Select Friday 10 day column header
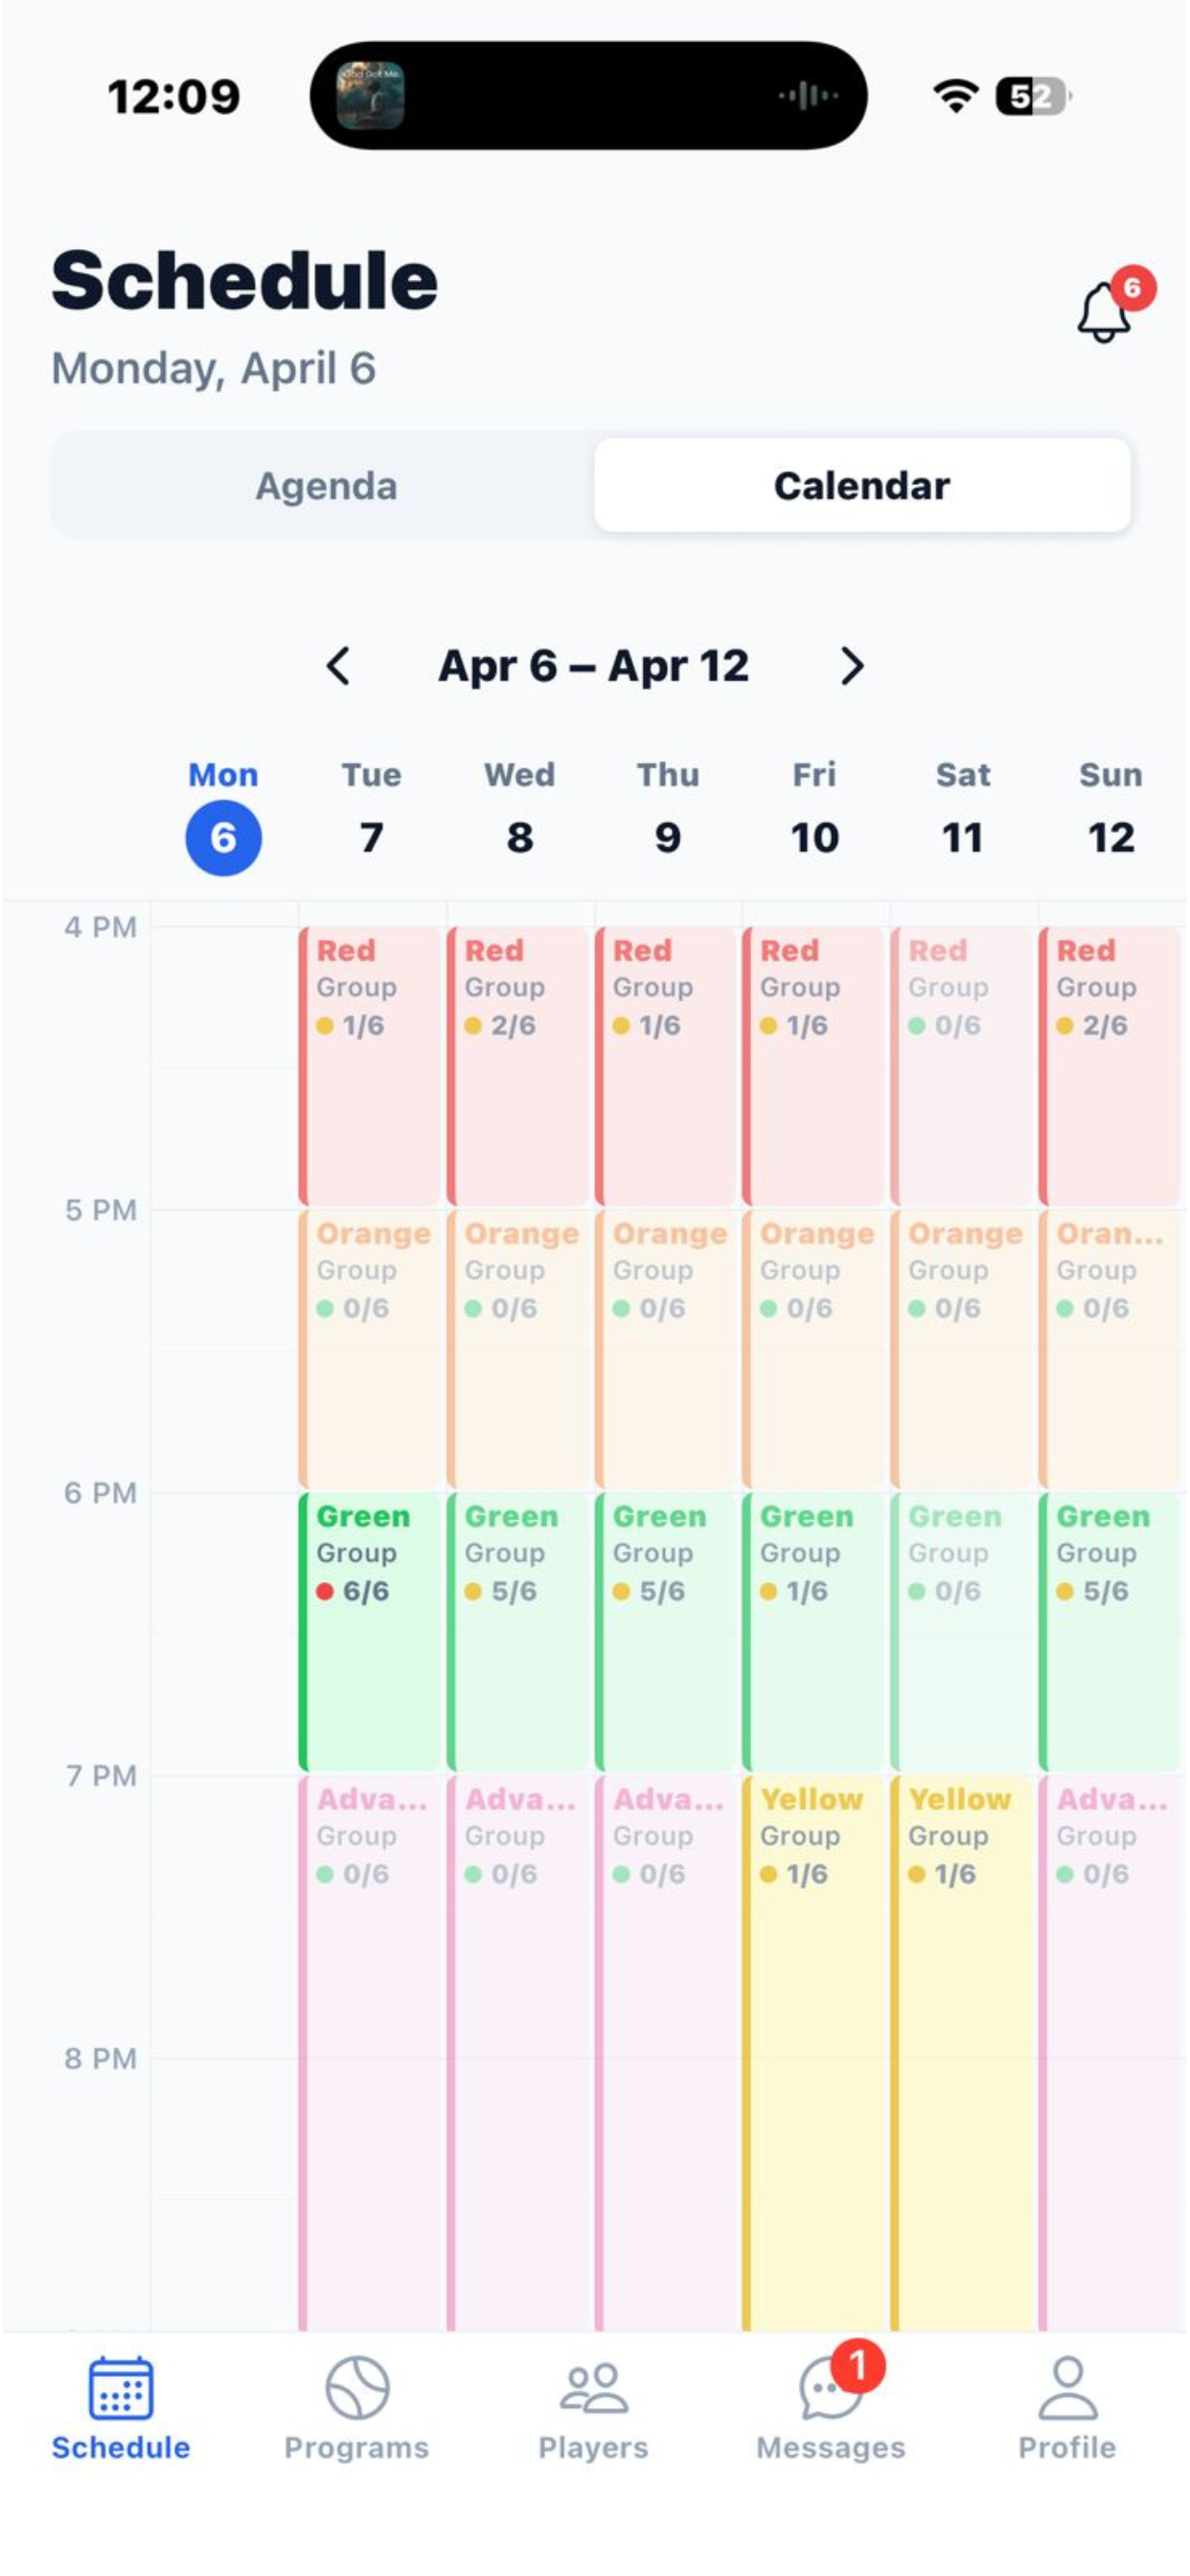Image resolution: width=1190 pixels, height=2576 pixels. click(815, 808)
